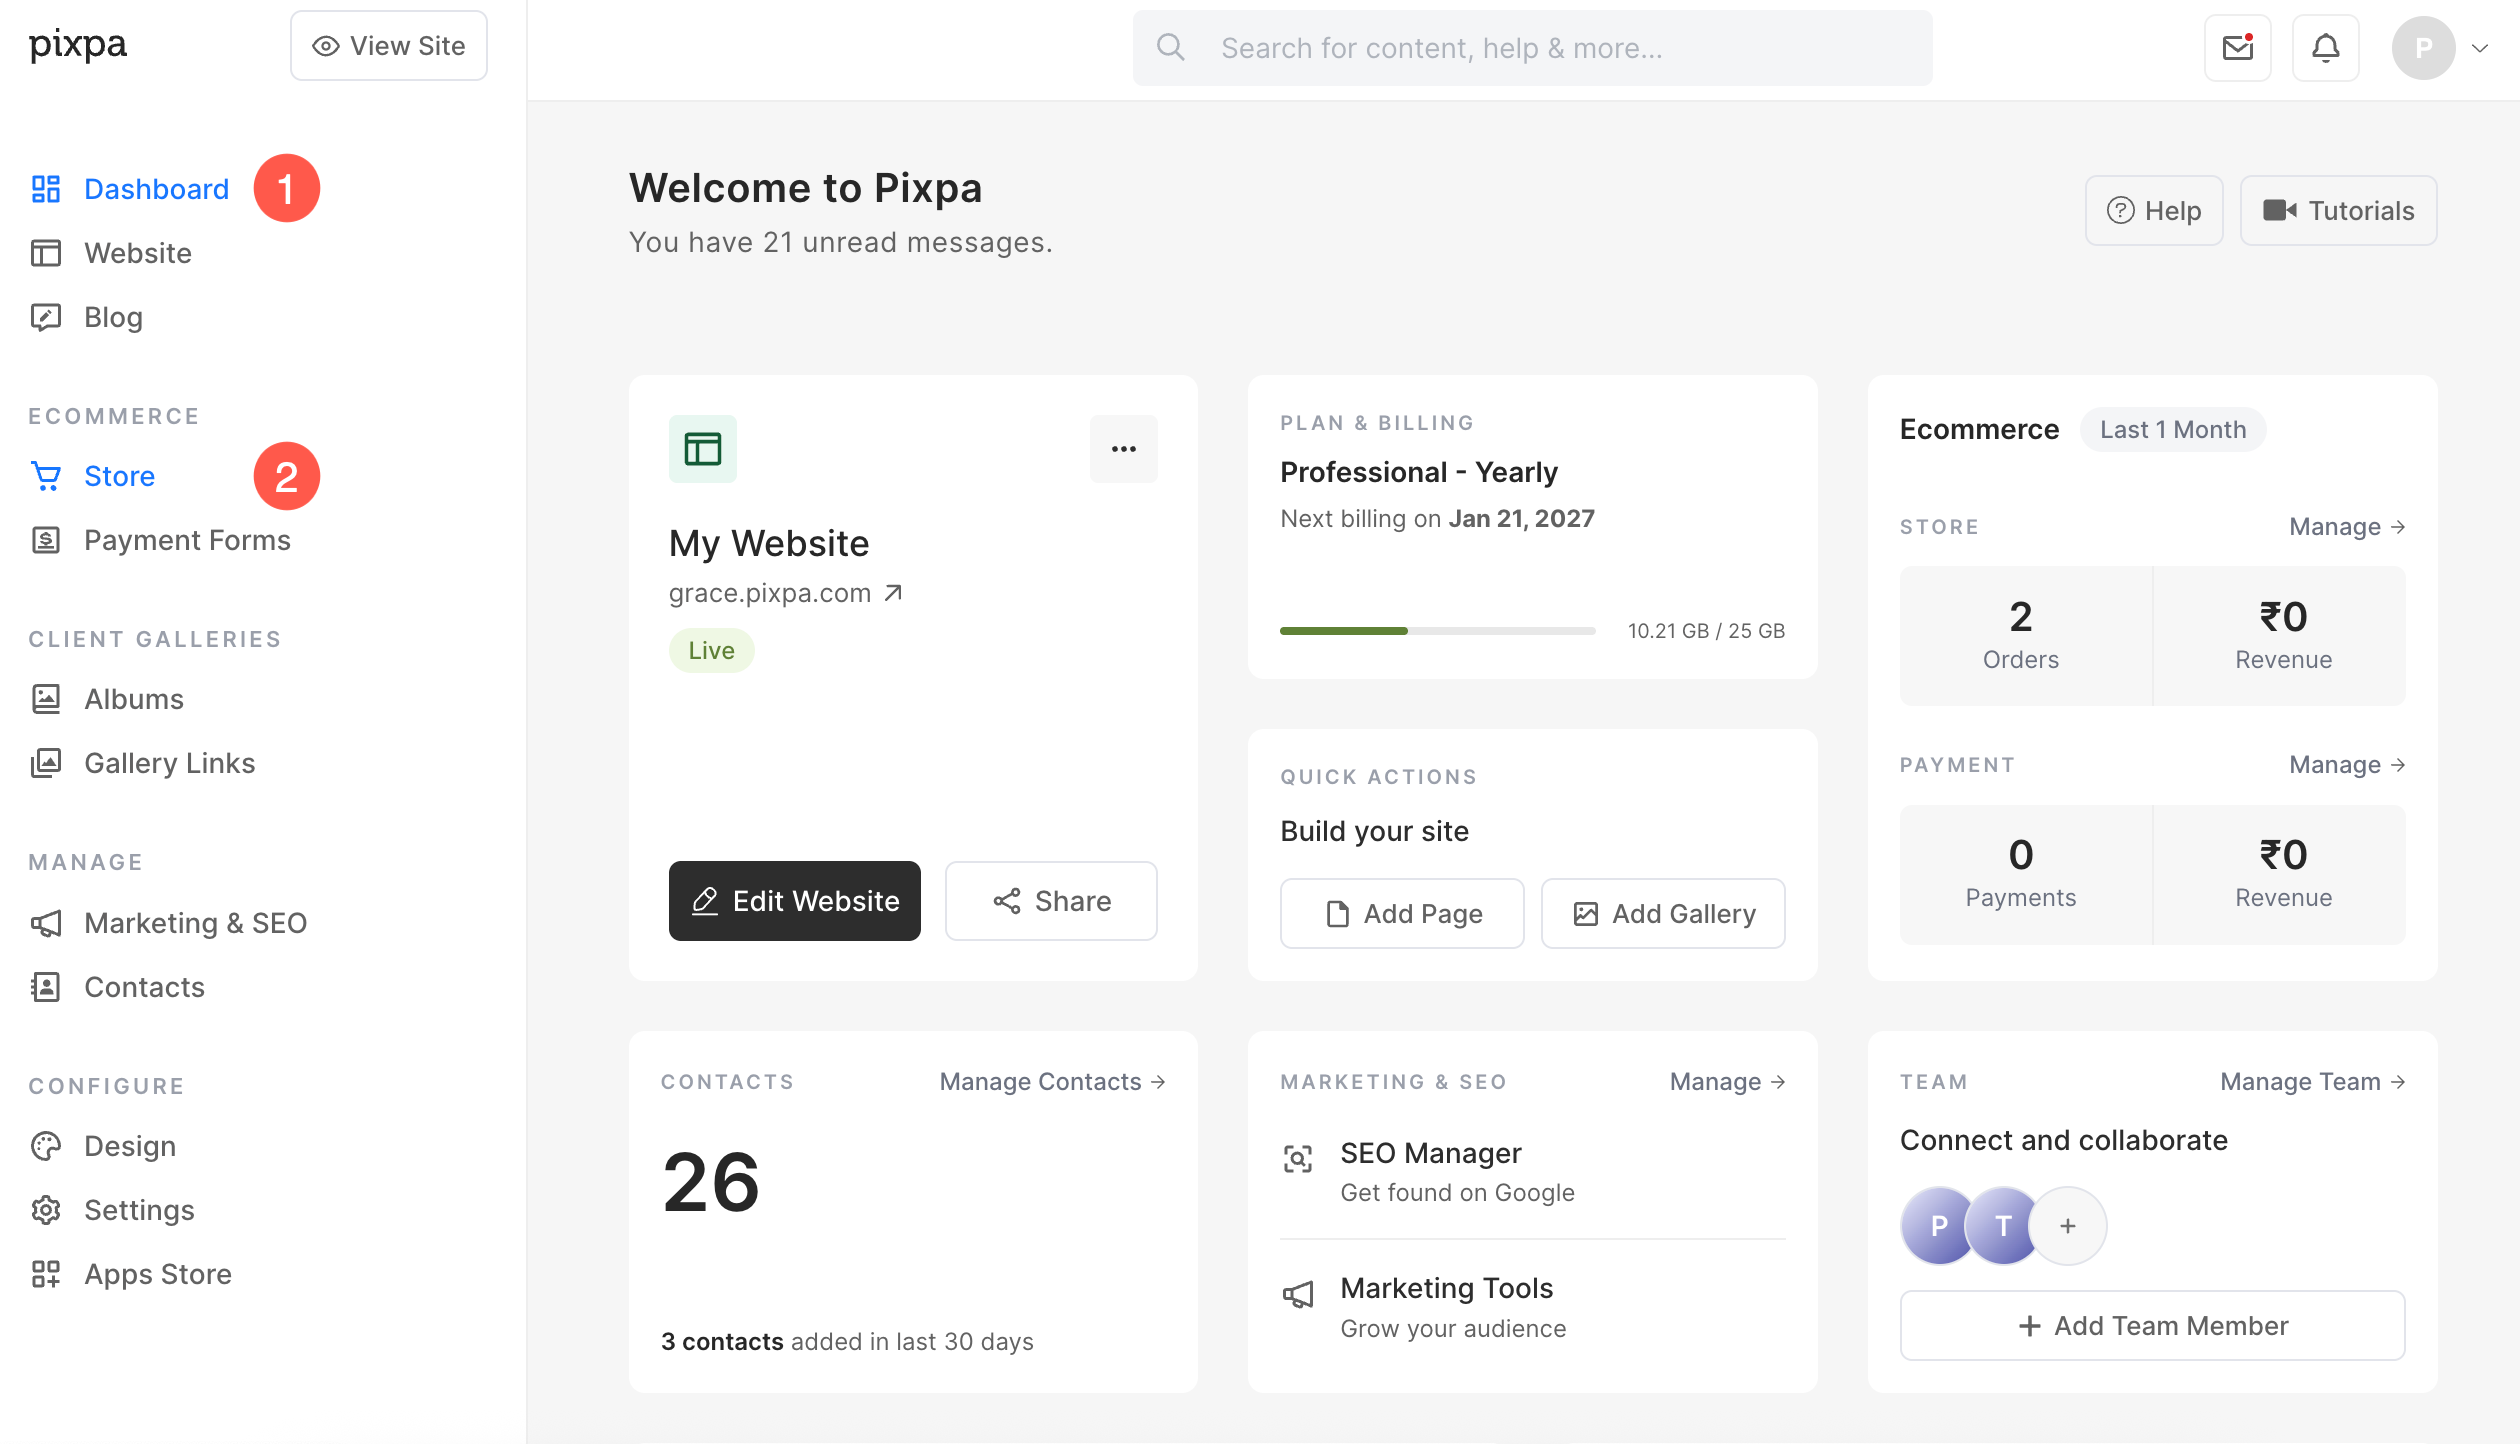Click Manage Contacts link

pos(1052,1082)
